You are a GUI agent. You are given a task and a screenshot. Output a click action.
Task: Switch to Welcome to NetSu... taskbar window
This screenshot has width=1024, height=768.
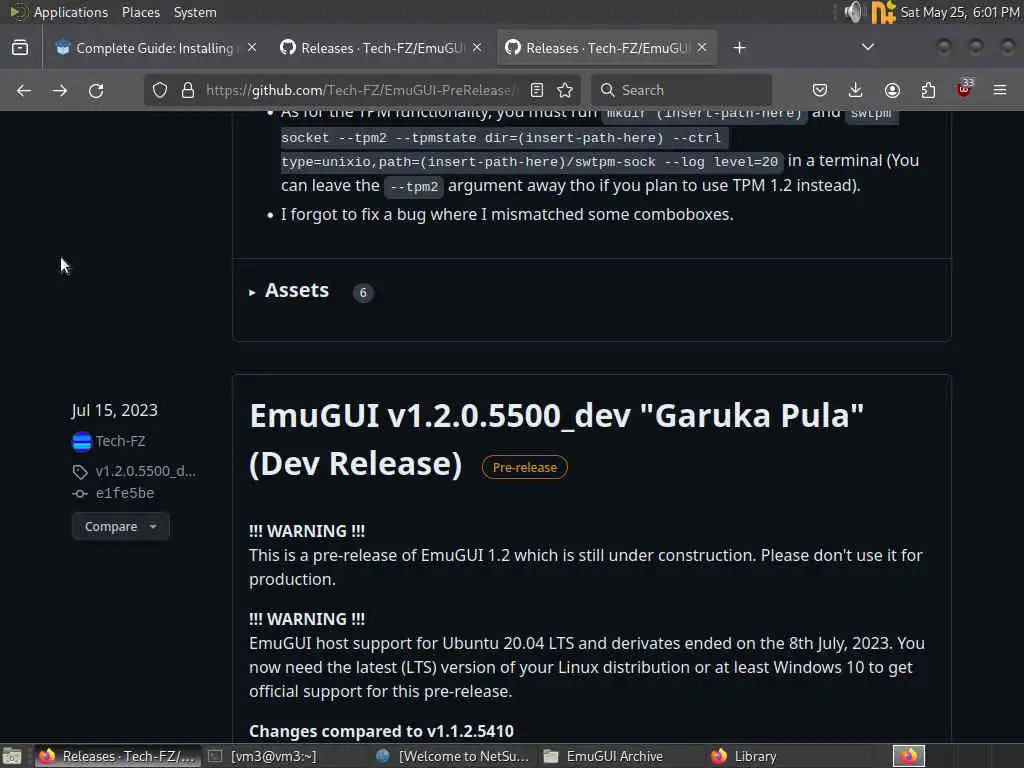(x=453, y=756)
